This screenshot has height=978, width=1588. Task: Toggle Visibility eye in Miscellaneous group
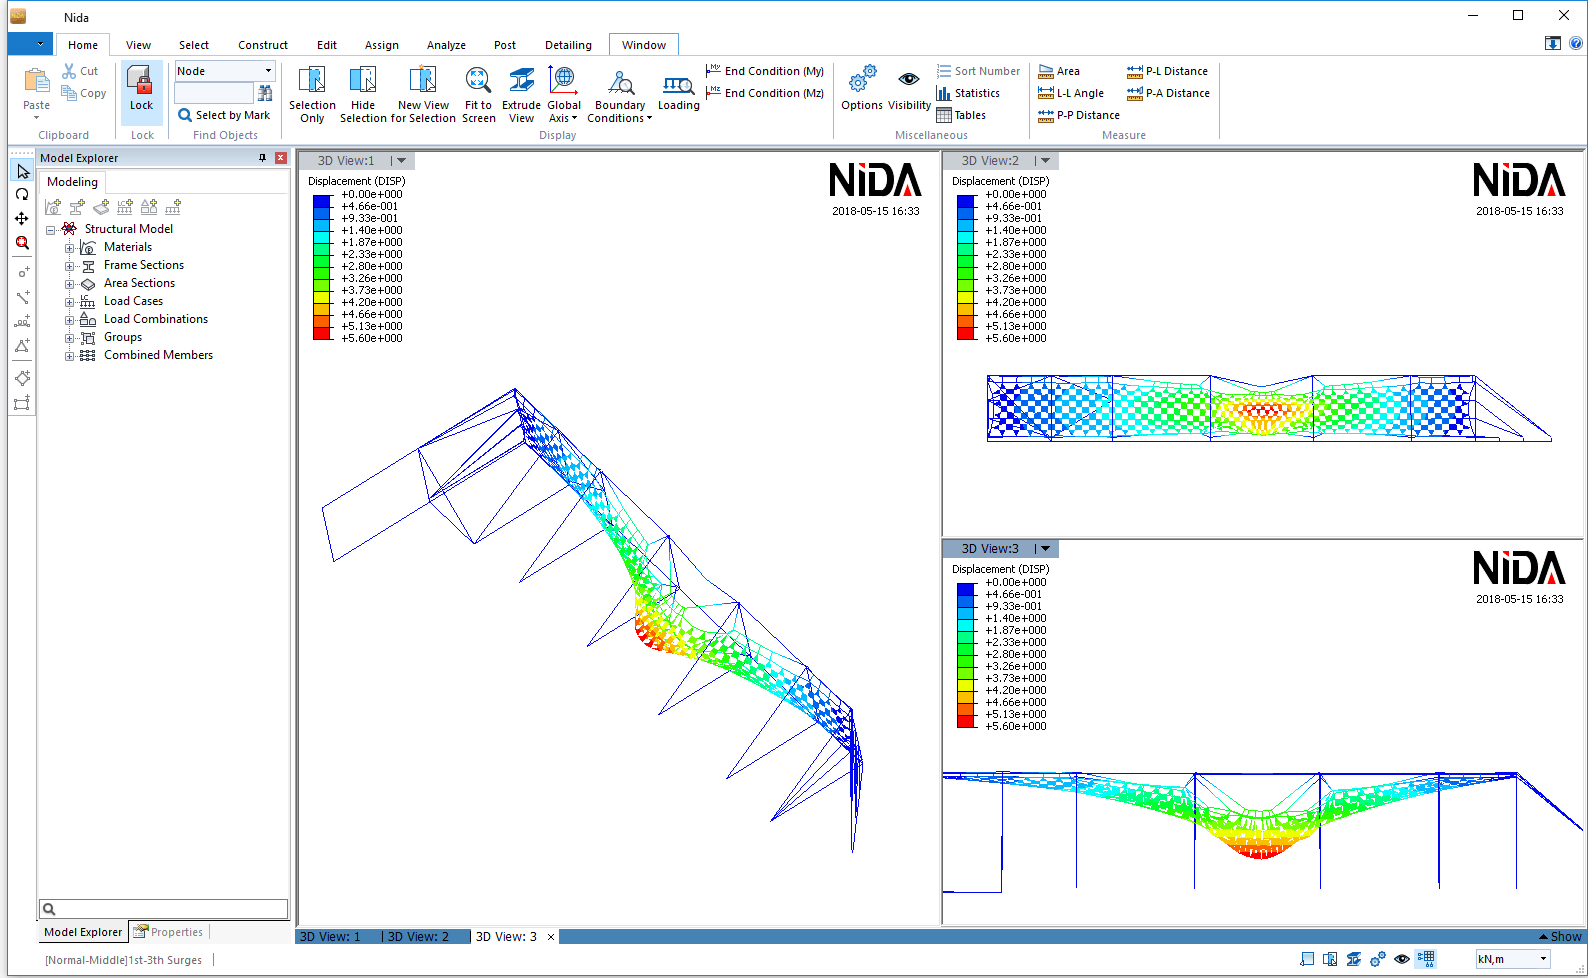(909, 89)
